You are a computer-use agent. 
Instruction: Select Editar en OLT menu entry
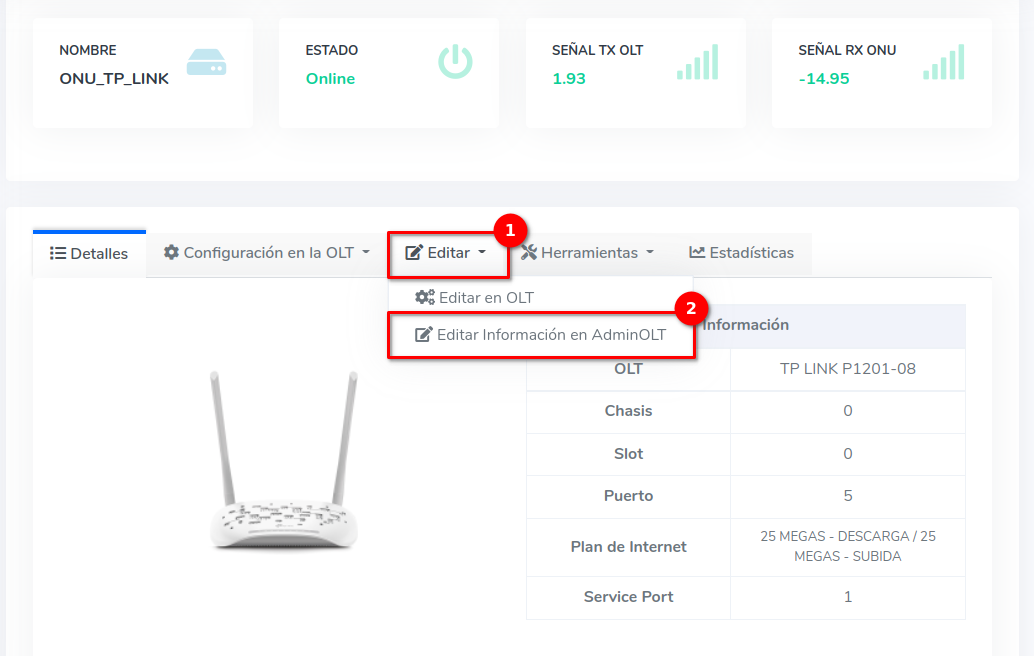tap(486, 298)
